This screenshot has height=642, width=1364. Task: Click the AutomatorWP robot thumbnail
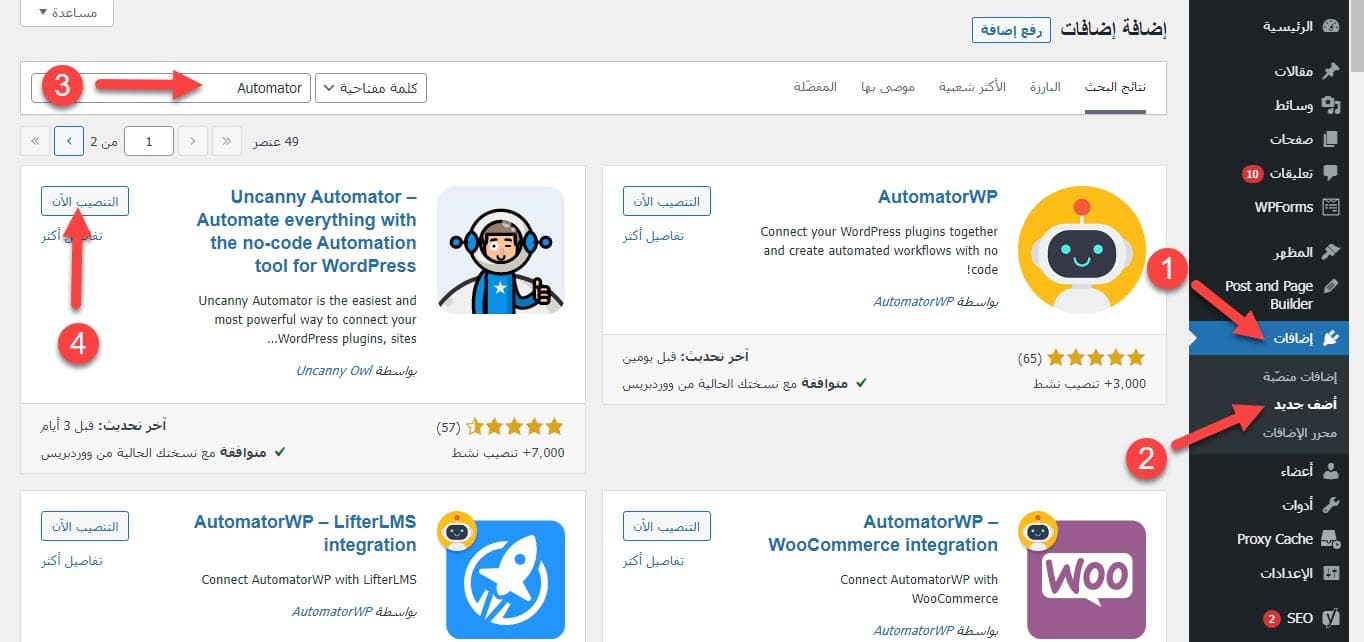pos(1082,250)
